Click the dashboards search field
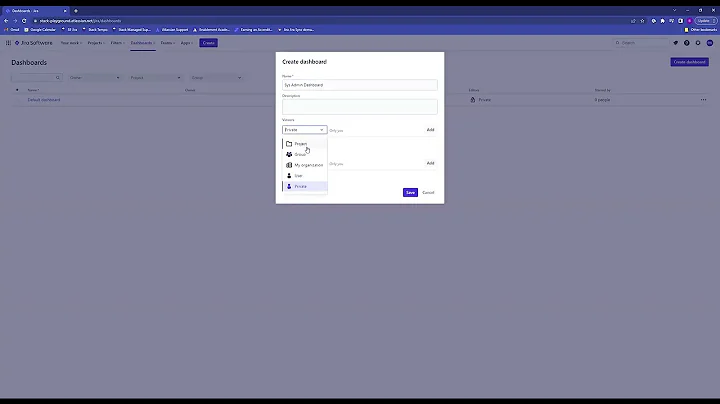This screenshot has height=404, width=720. click(x=36, y=78)
